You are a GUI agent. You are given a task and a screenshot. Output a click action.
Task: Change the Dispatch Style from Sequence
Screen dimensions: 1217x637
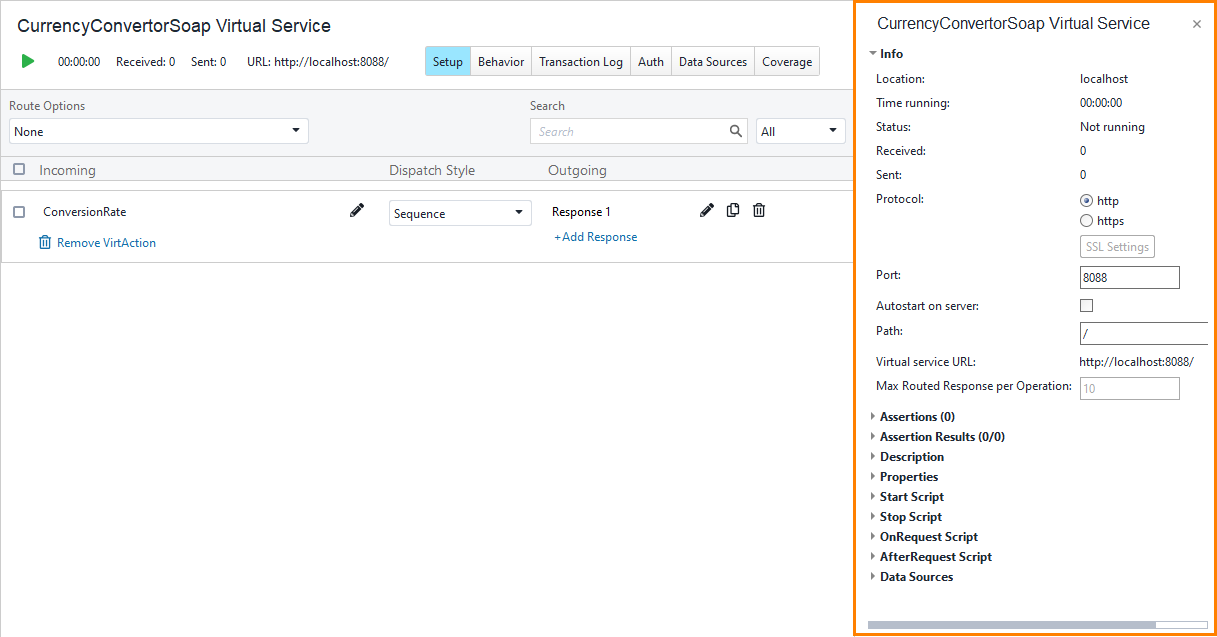(459, 212)
